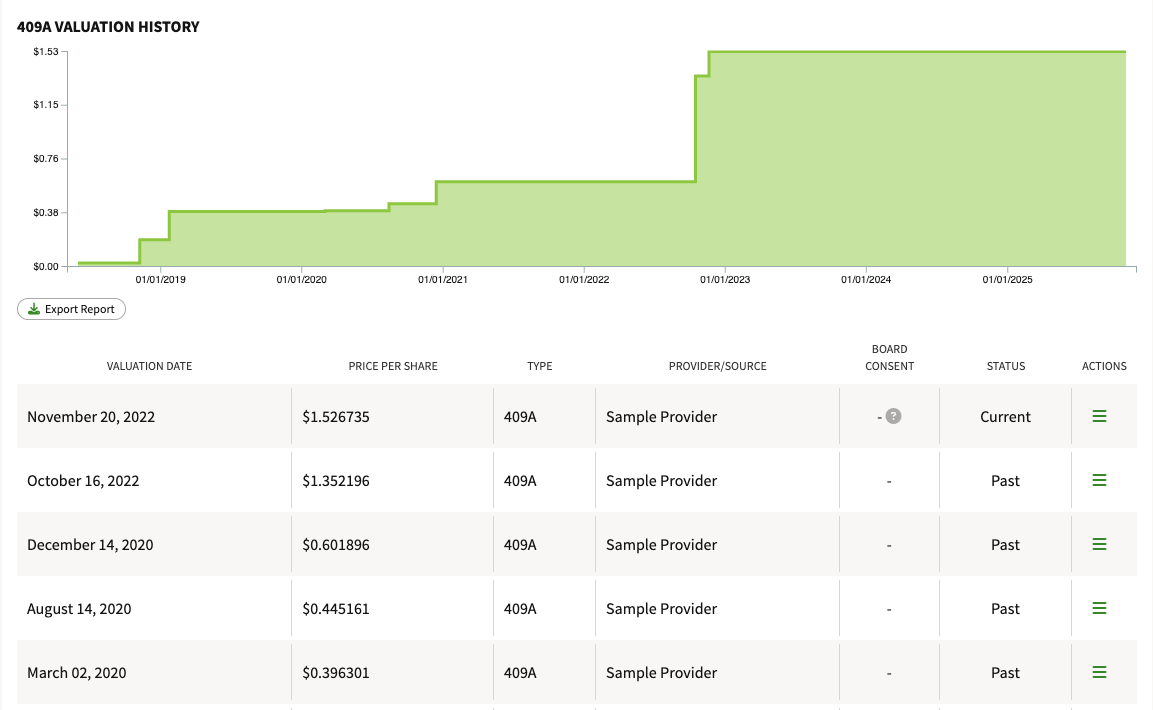Click the Export Report button
Screen dimensions: 1153x710
[x=71, y=309]
